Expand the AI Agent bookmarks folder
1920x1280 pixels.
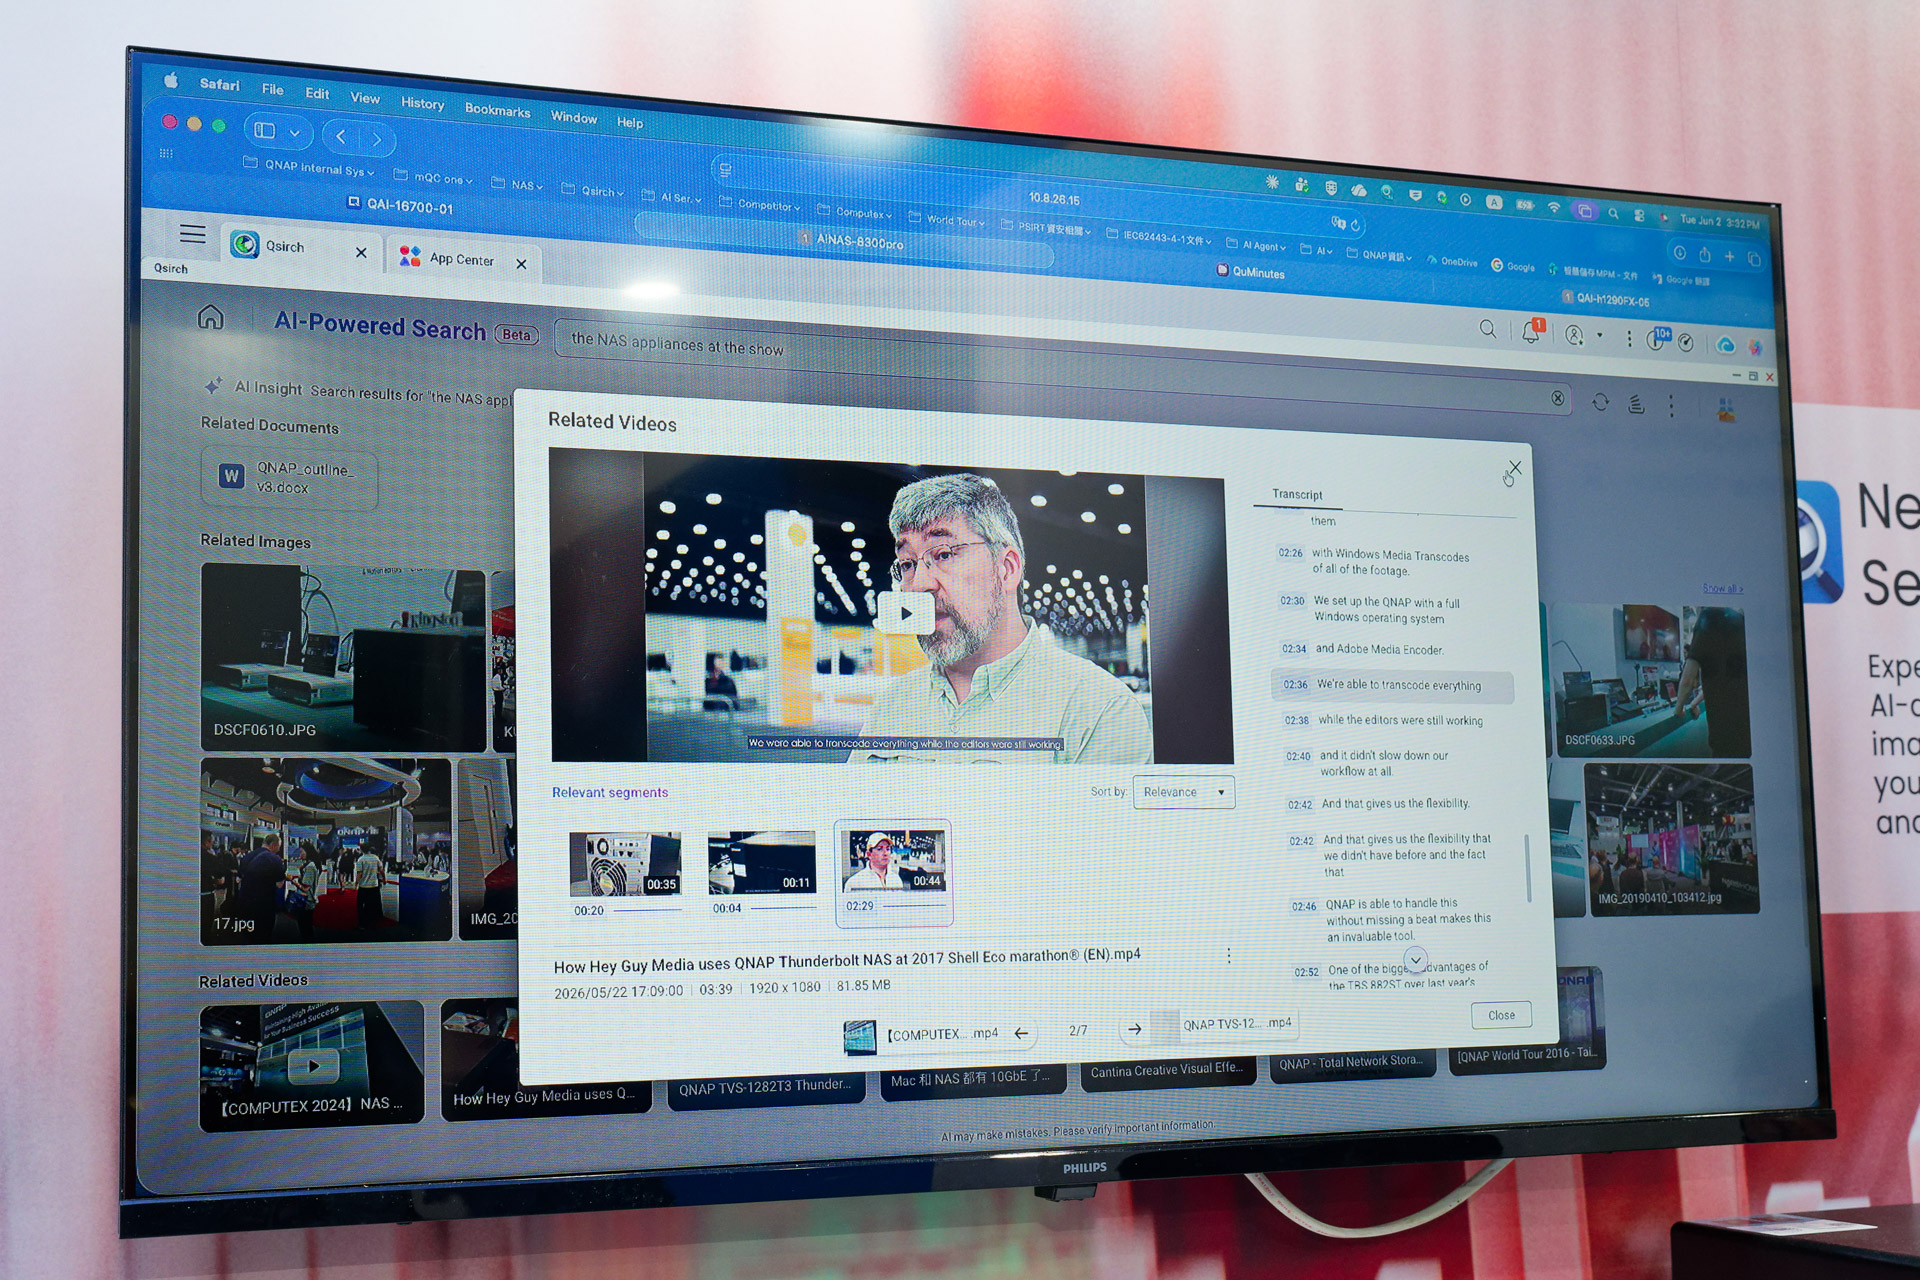pos(1256,245)
